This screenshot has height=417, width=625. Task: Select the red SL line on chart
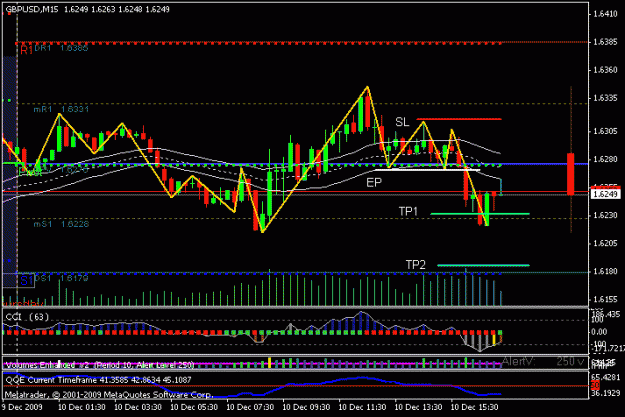click(x=459, y=119)
